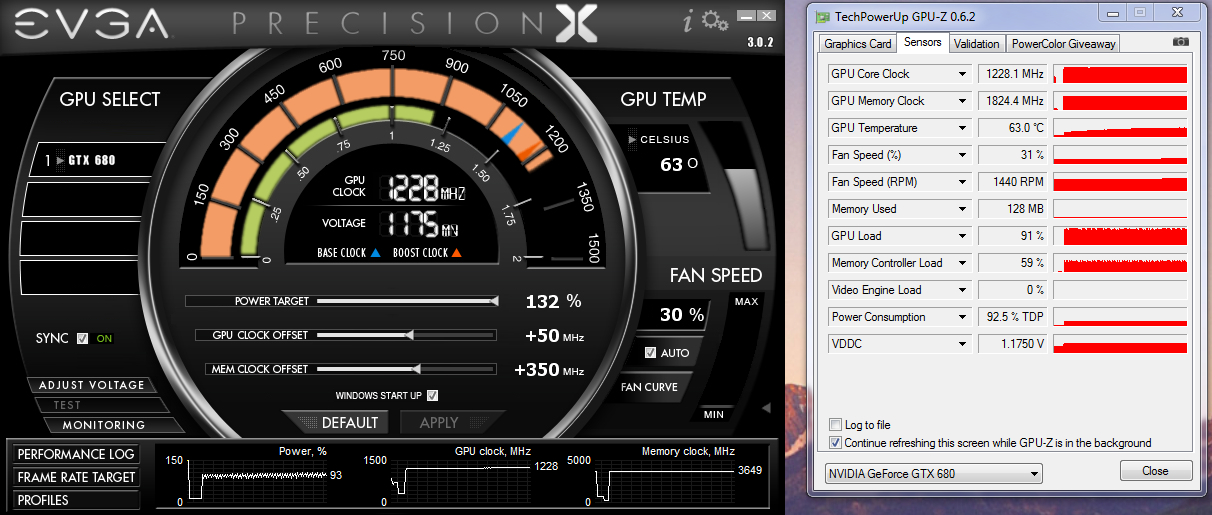The image size is (1212, 515).
Task: Open the Power Consumption sensor dropdown
Action: click(x=962, y=317)
